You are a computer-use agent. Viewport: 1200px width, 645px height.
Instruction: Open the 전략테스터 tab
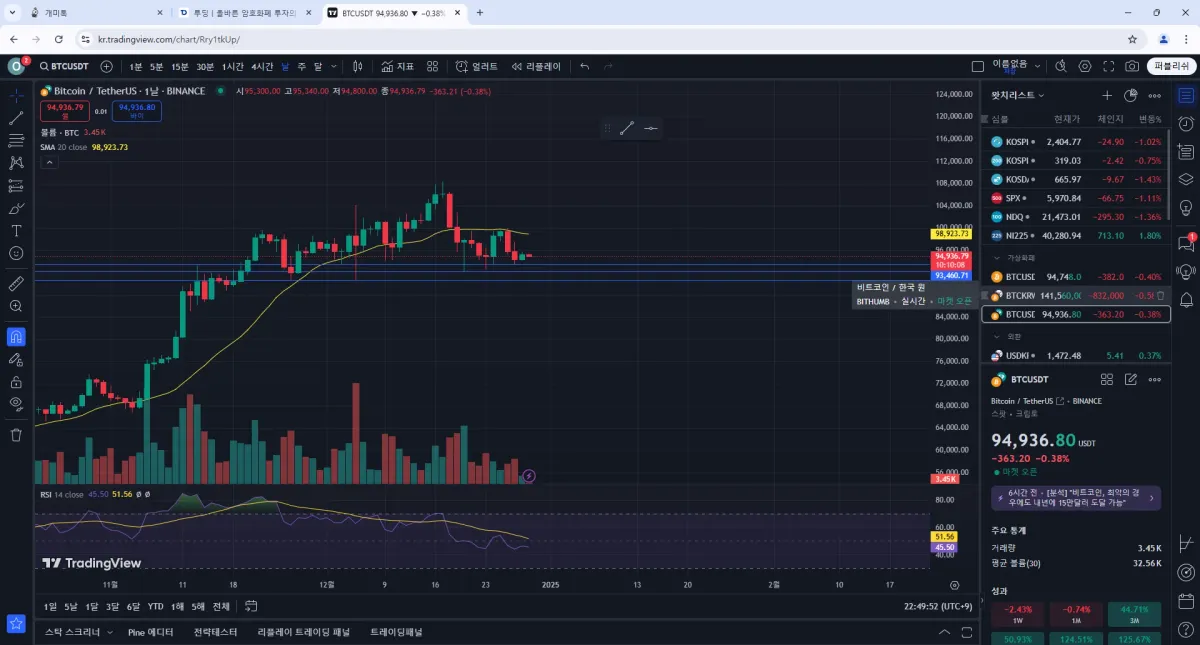coord(216,632)
